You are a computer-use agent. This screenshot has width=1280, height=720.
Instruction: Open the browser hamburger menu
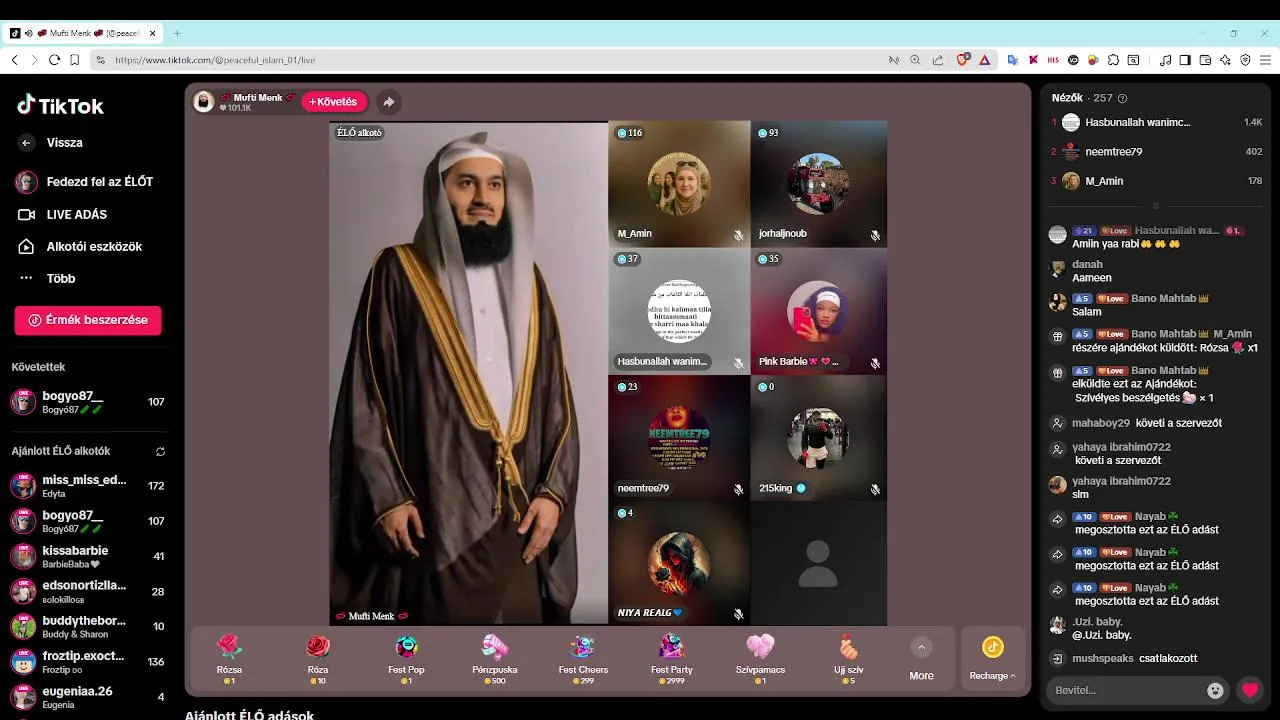point(1265,60)
